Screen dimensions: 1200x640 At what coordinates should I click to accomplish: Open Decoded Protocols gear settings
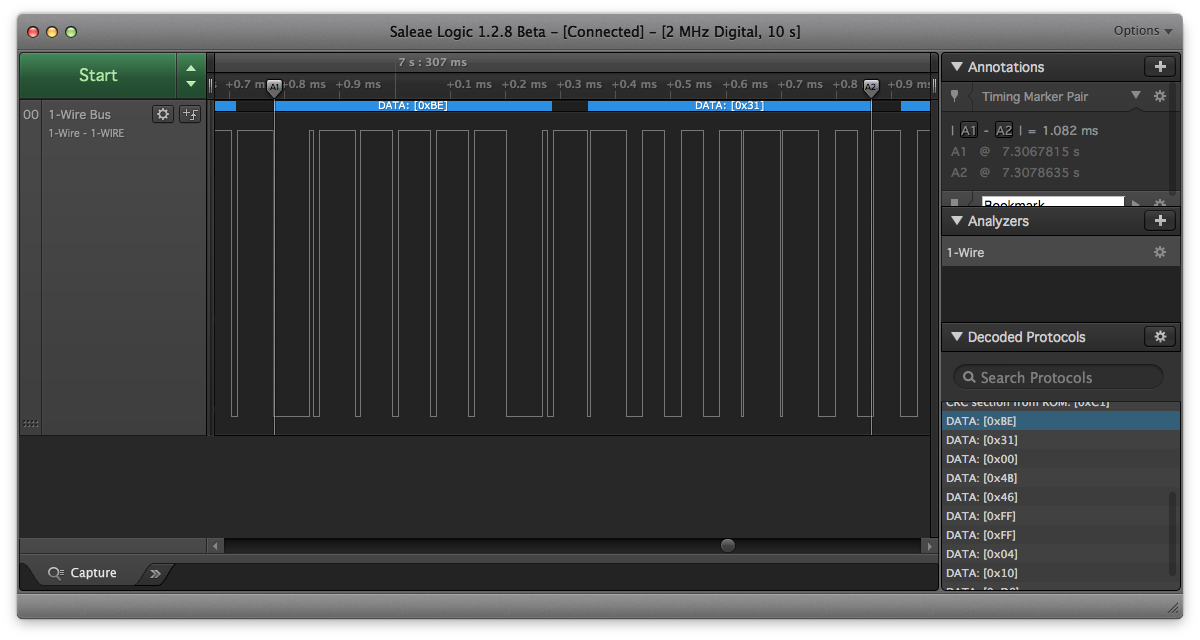tap(1160, 337)
